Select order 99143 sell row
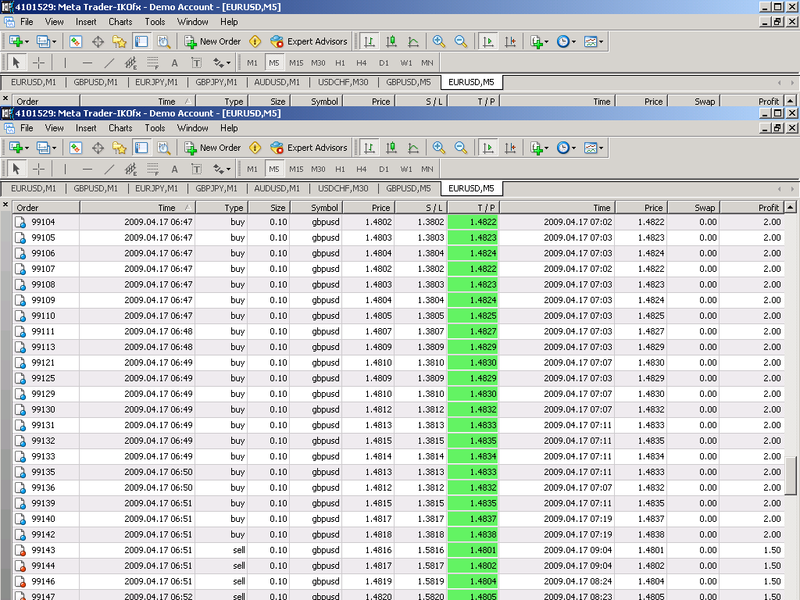Screen dimensions: 800x600 399,551
